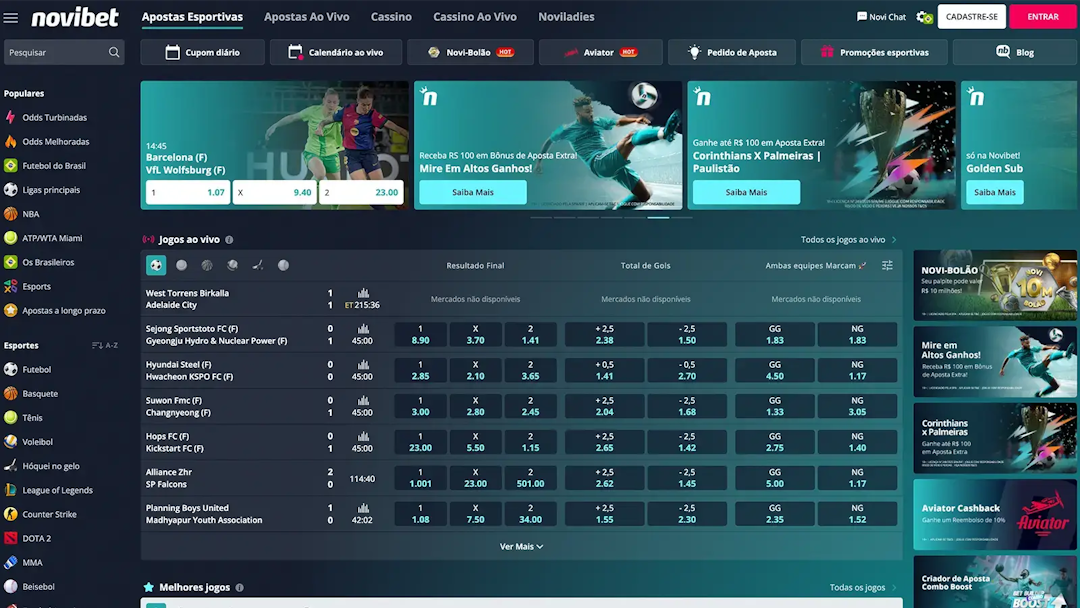Click the DOTA 2 sidebar icon
Viewport: 1080px width, 608px height.
(10, 538)
